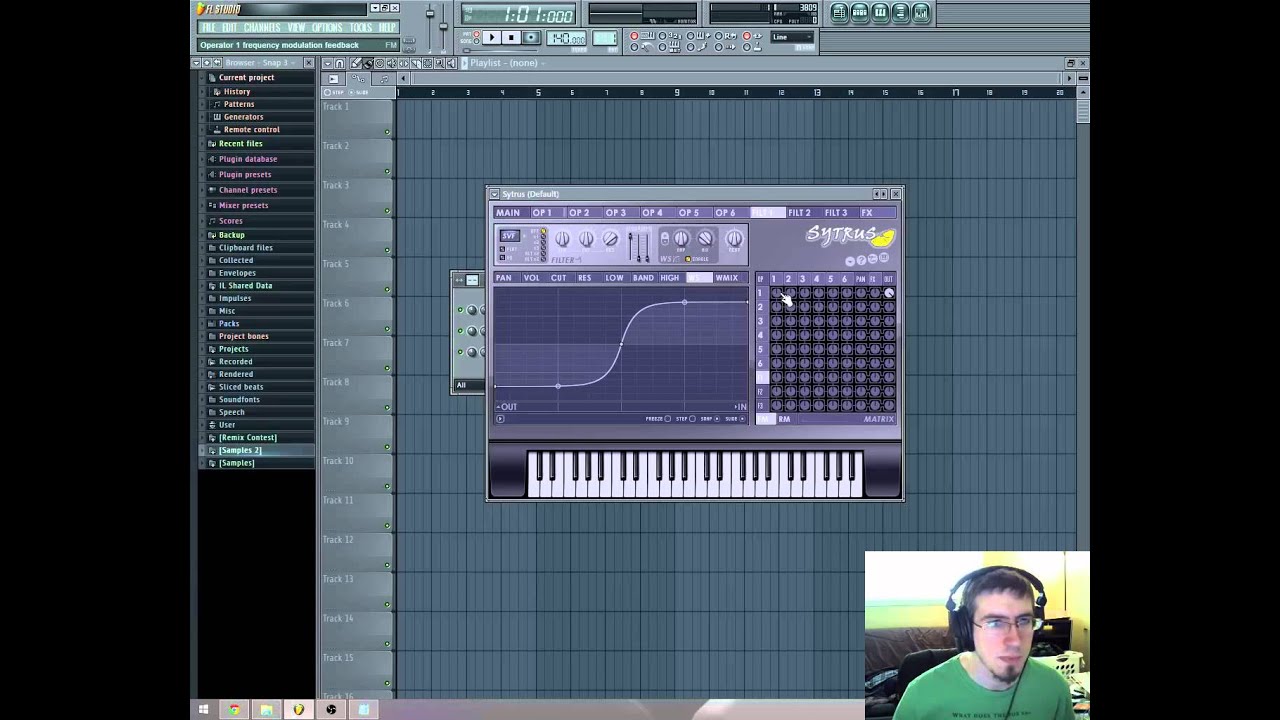Click the filter RES knob in Sytrus
This screenshot has height=720, width=1280.
coord(610,239)
